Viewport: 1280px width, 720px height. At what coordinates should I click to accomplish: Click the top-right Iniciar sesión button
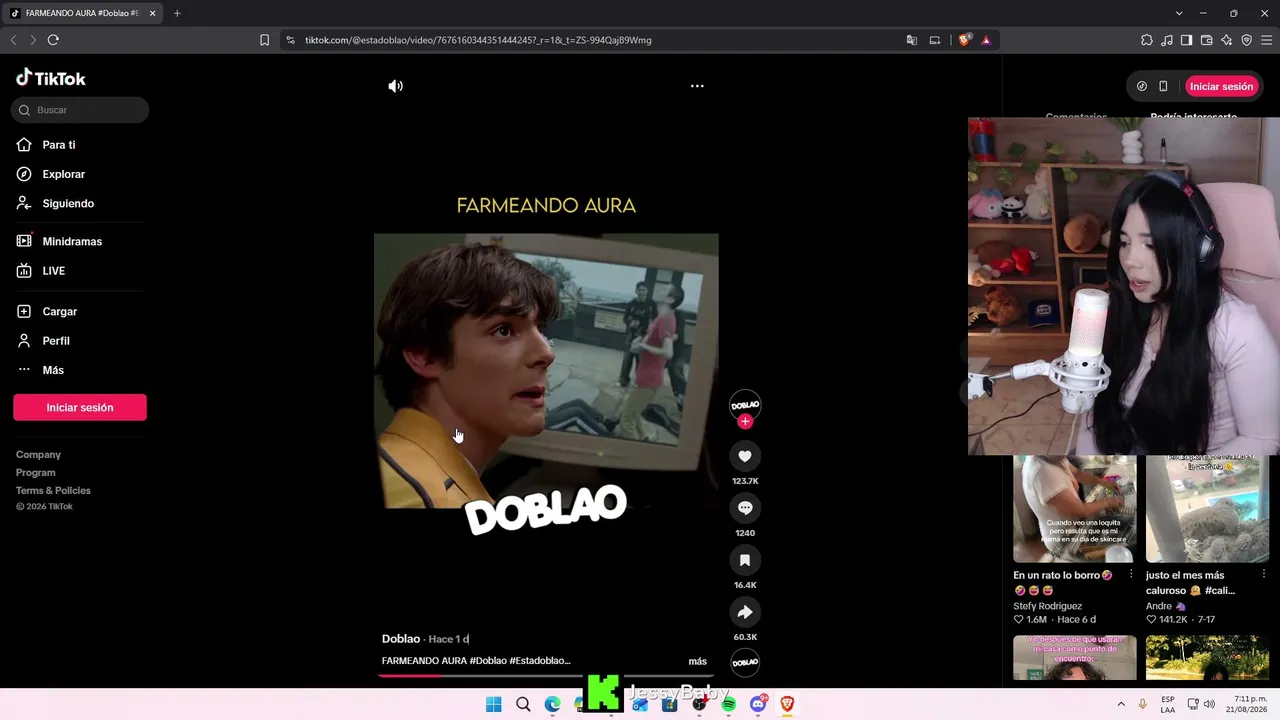[x=1221, y=86]
